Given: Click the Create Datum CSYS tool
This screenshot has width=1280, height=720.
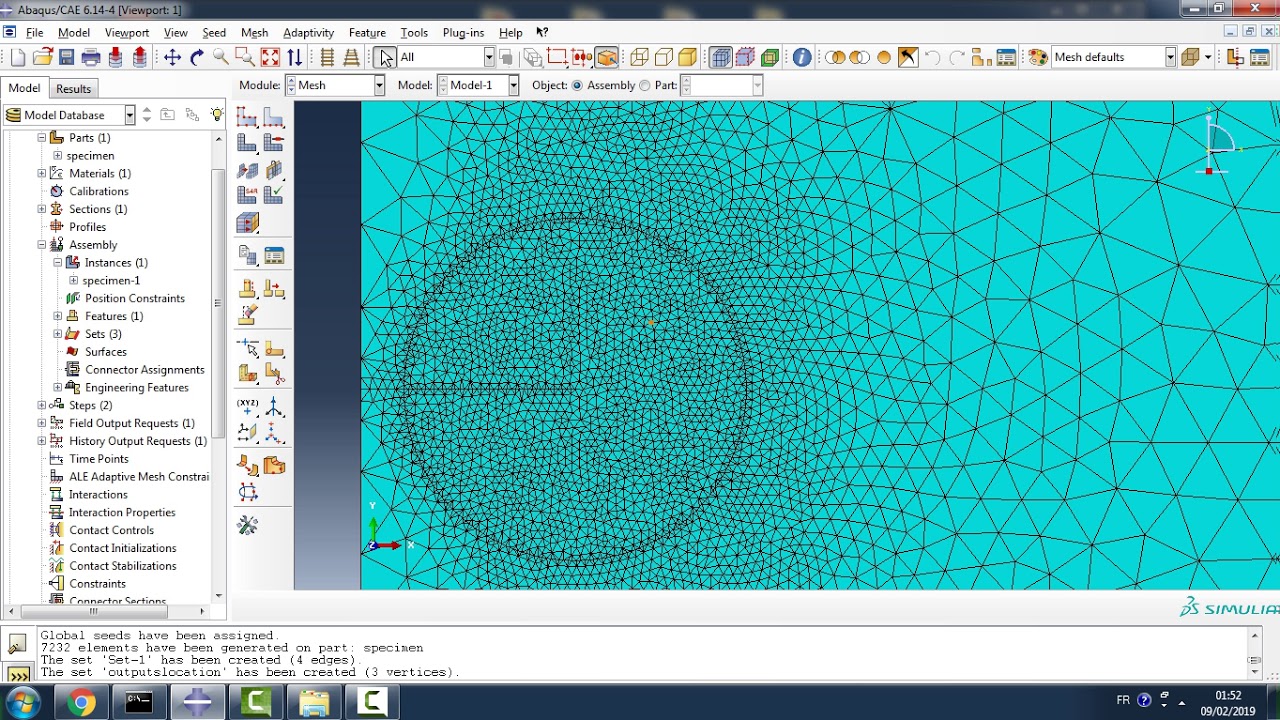Looking at the screenshot, I should tap(273, 408).
